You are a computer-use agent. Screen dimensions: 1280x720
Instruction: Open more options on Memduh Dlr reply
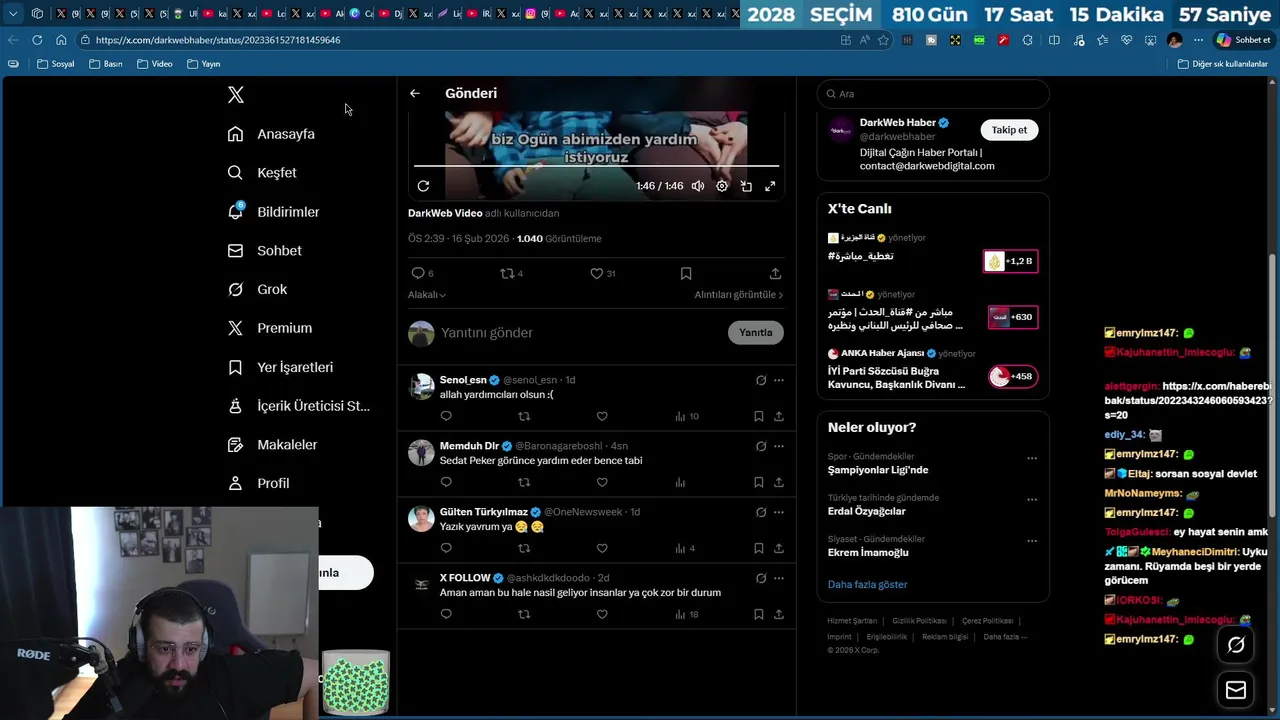[x=779, y=446]
